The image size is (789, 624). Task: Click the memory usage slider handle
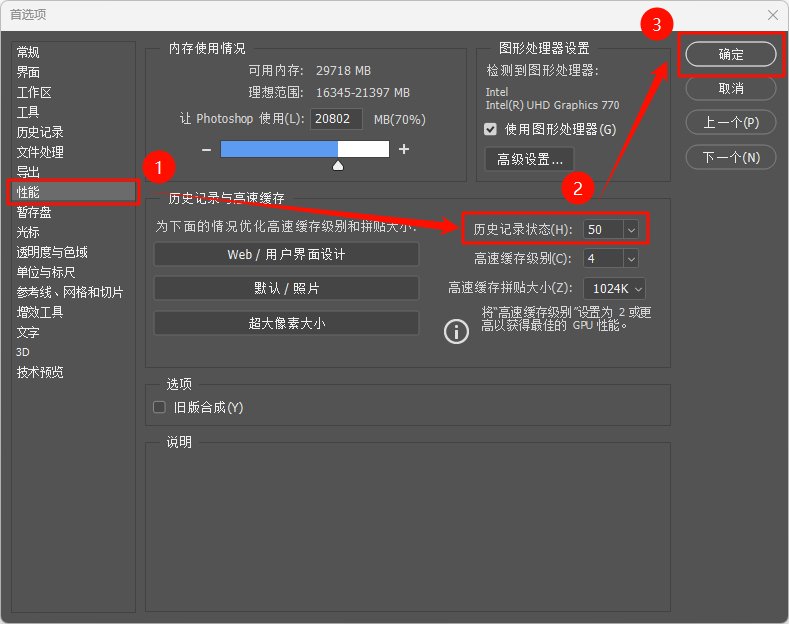[338, 165]
